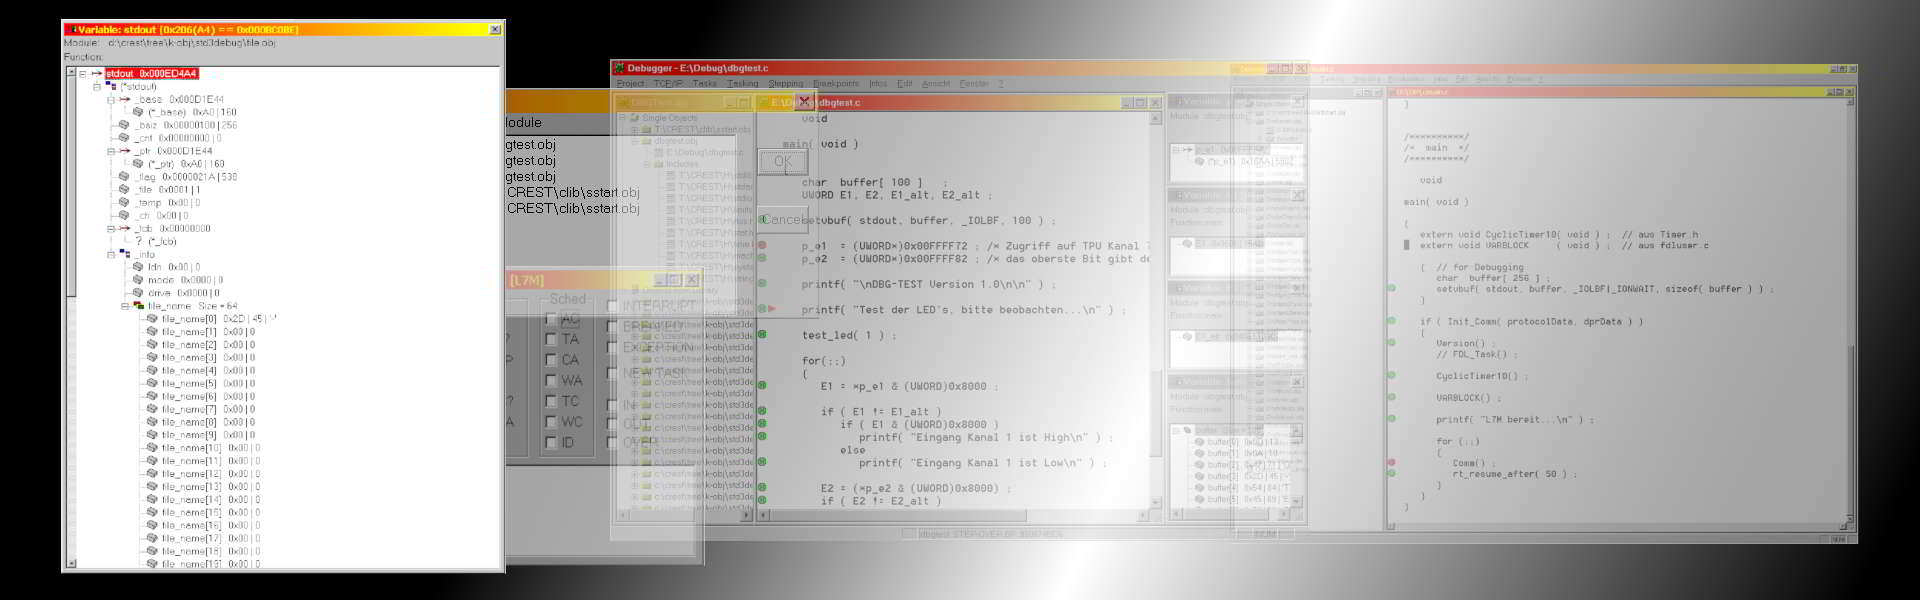Image resolution: width=1920 pixels, height=600 pixels.
Task: Open the Stepping menu
Action: 785,84
